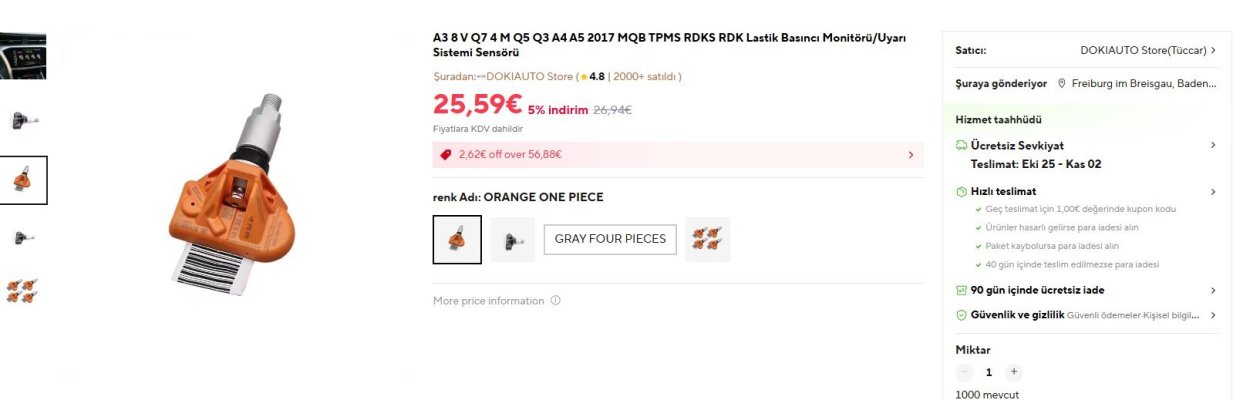Expand the 2,62€ off coupon banner

910,155
